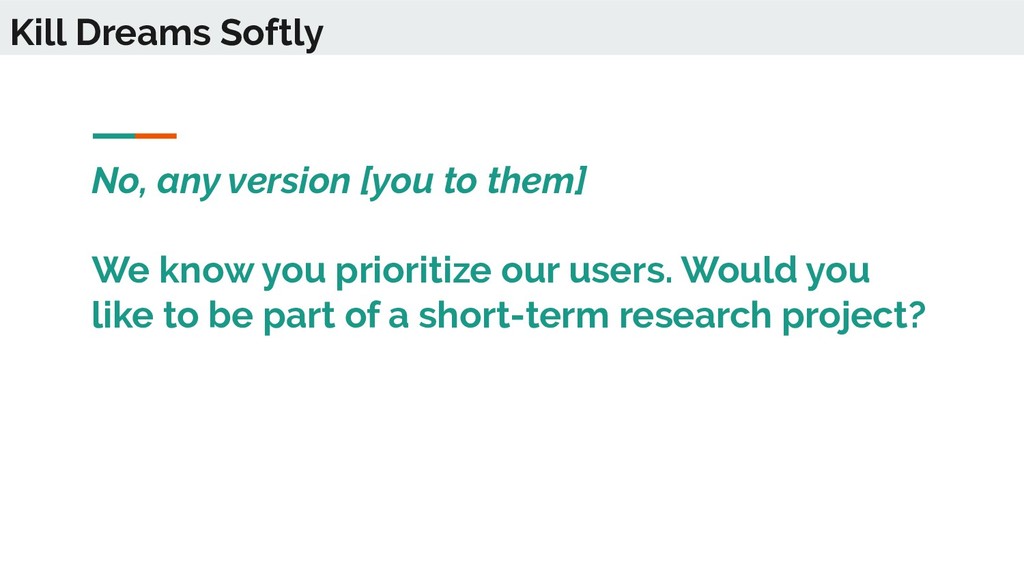Click the word 'version' in the italic heading

coord(289,180)
